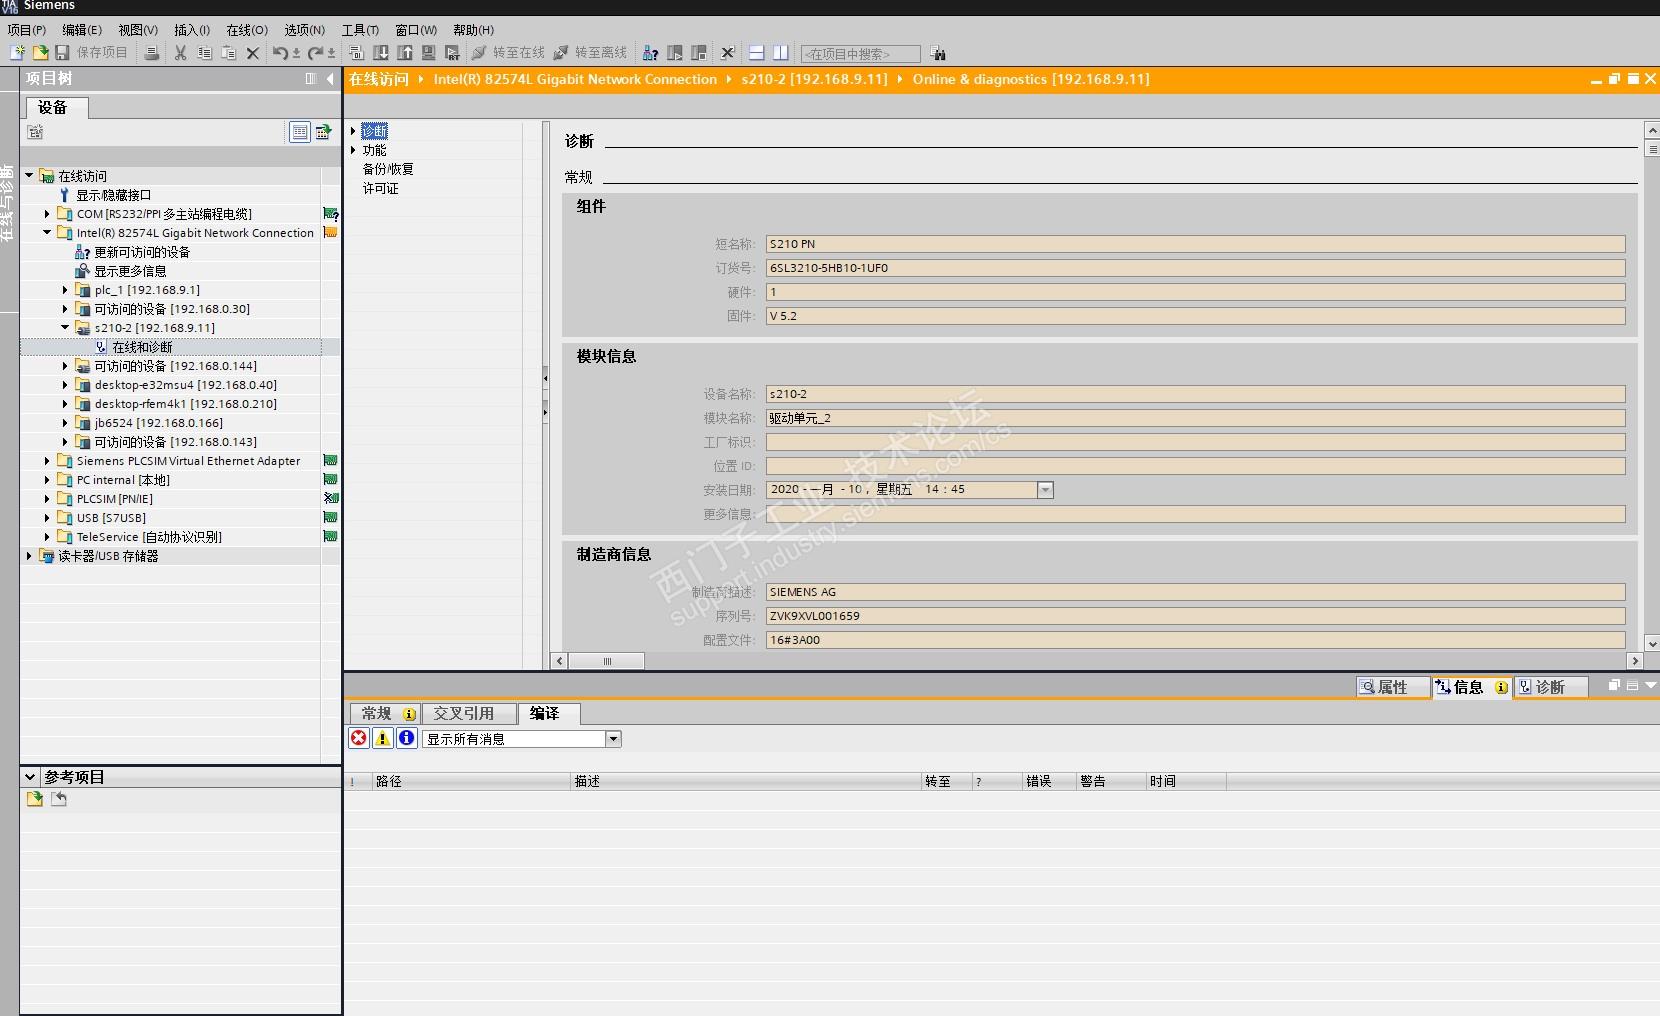
Task: Click the binoculars search icon
Action: click(938, 53)
